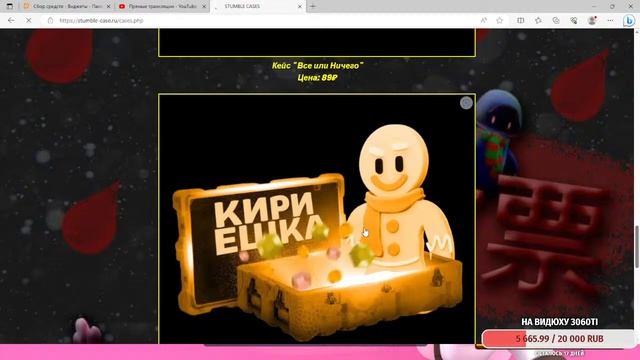The image size is (640, 360).
Task: Open Browser essentials heart icon
Action: tap(574, 20)
